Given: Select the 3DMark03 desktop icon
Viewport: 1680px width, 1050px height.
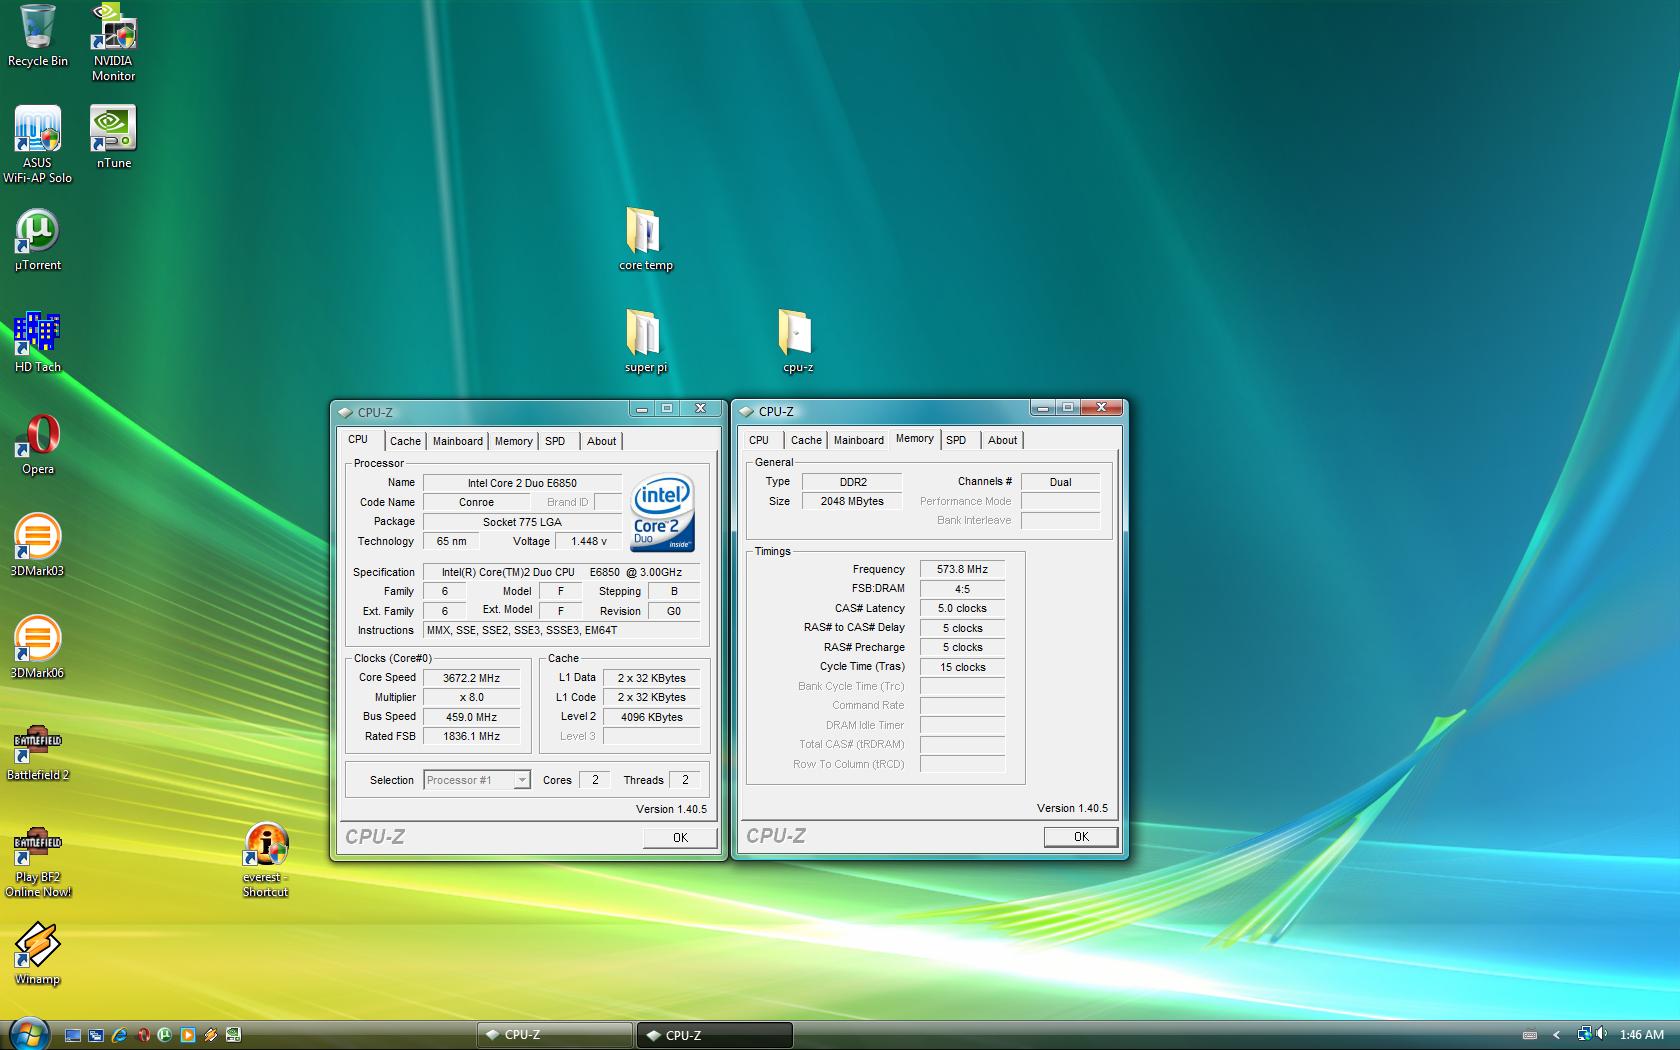Looking at the screenshot, I should click(37, 546).
